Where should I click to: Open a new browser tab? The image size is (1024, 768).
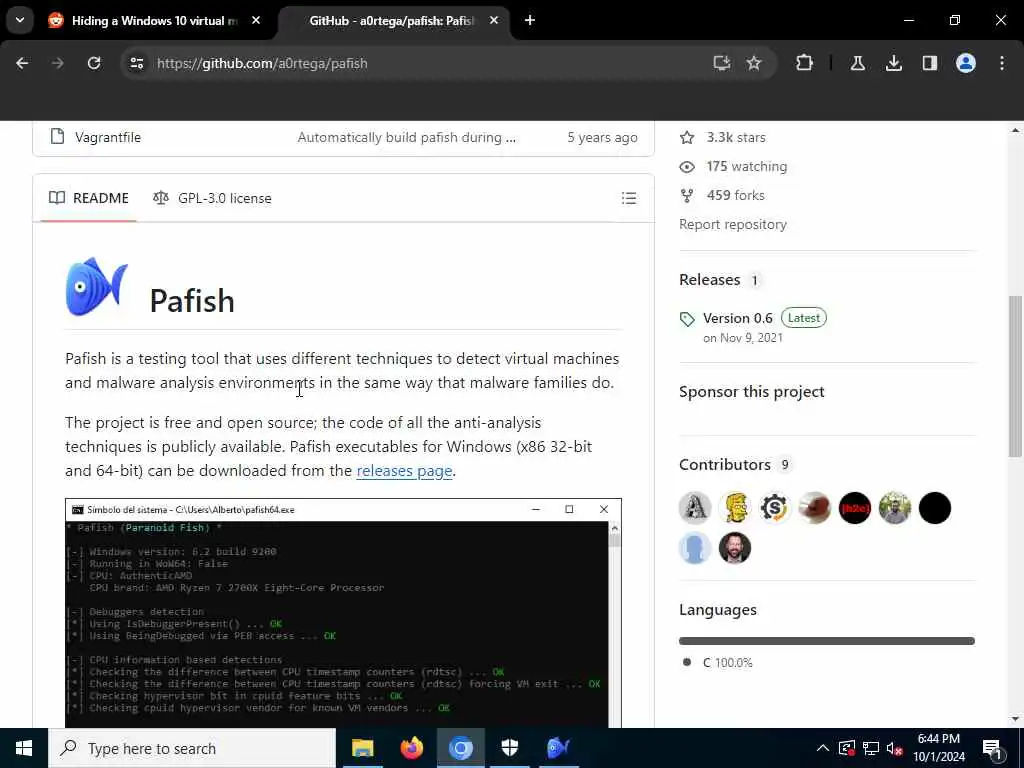pos(530,21)
